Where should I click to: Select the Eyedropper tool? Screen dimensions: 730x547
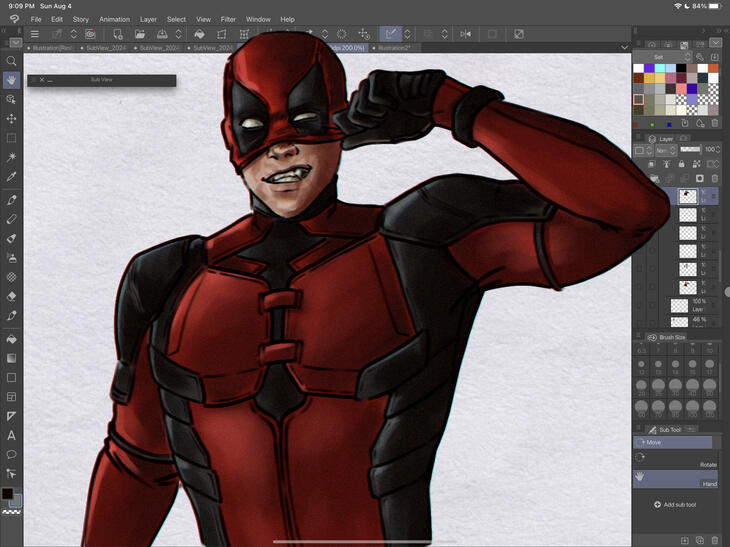[x=11, y=176]
